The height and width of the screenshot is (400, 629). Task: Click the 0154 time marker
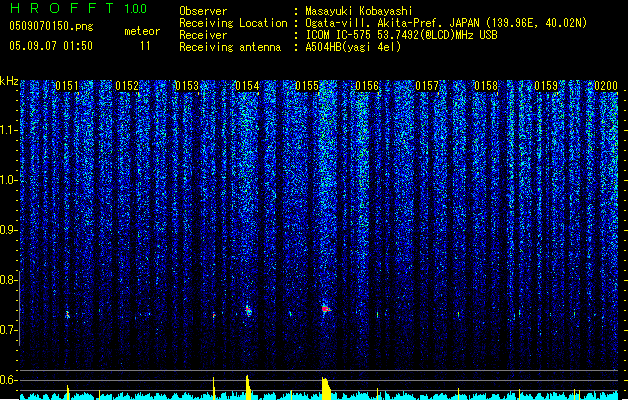(247, 86)
